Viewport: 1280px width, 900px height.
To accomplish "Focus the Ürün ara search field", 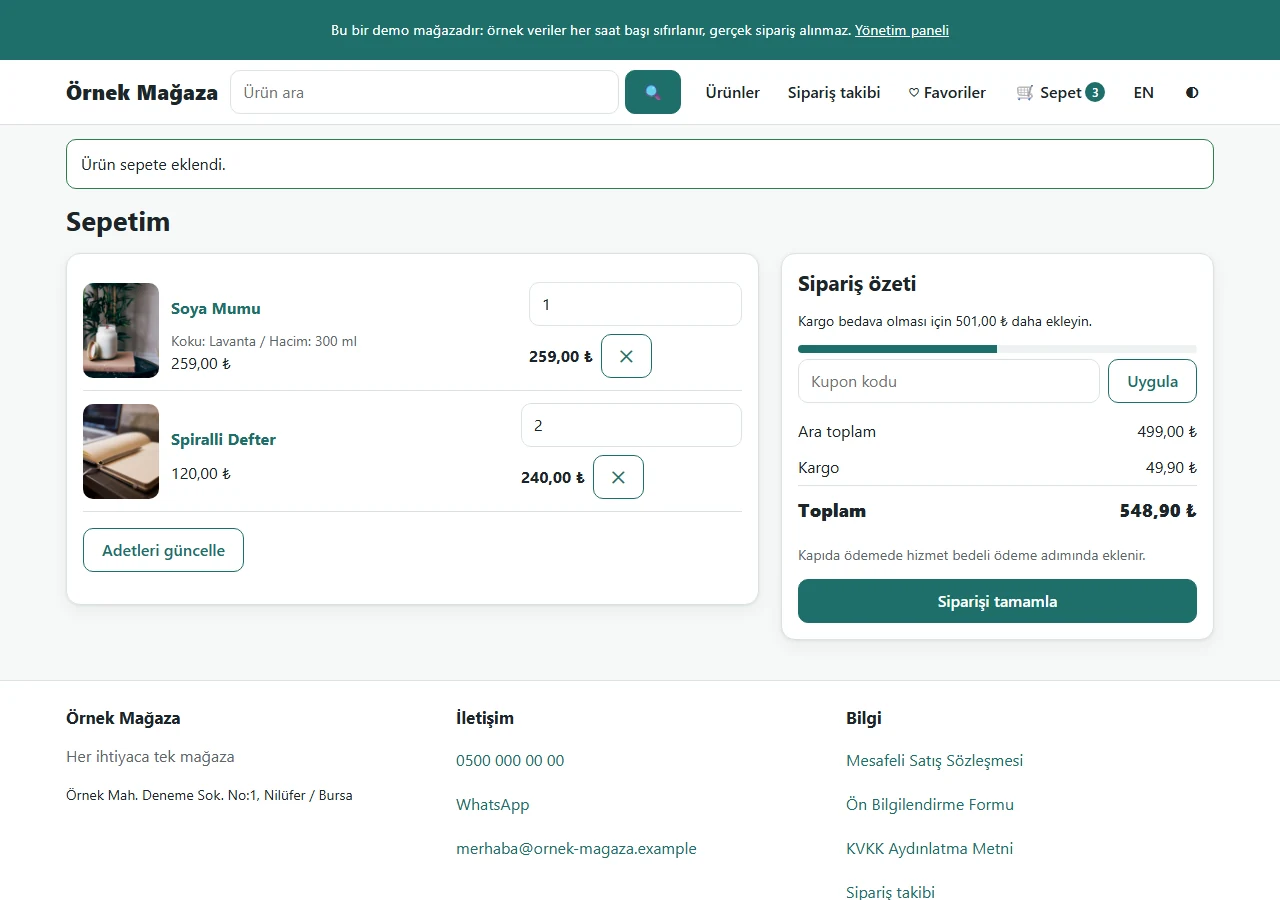I will (x=425, y=92).
